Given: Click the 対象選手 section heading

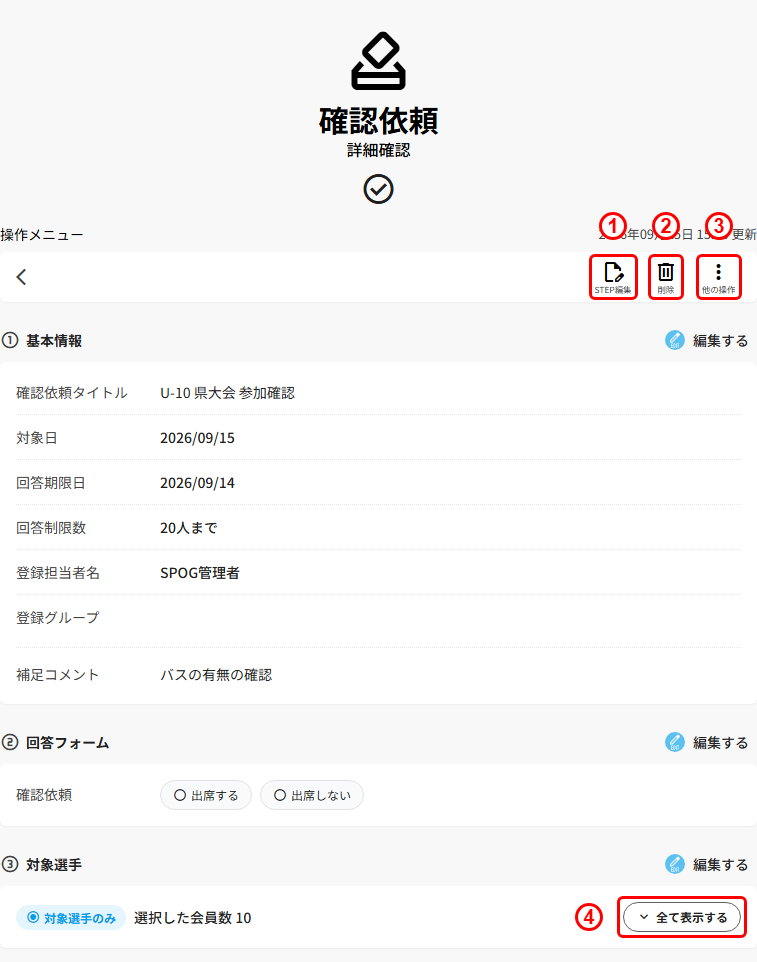Looking at the screenshot, I should click(x=54, y=864).
